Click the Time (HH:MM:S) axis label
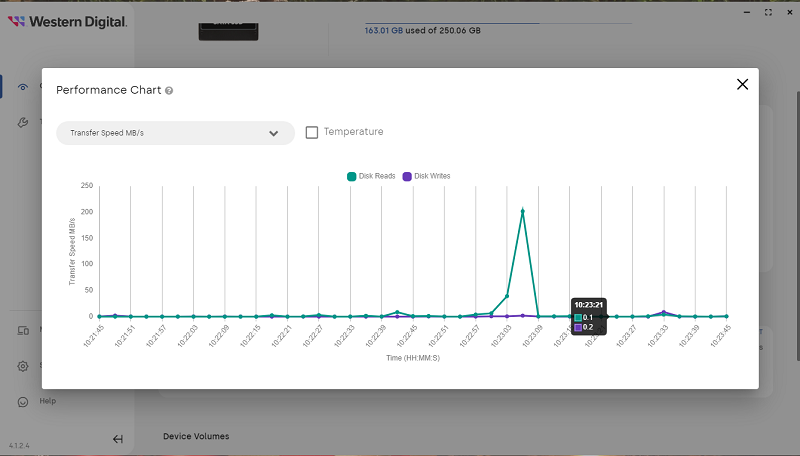The height and width of the screenshot is (456, 800). pos(413,358)
